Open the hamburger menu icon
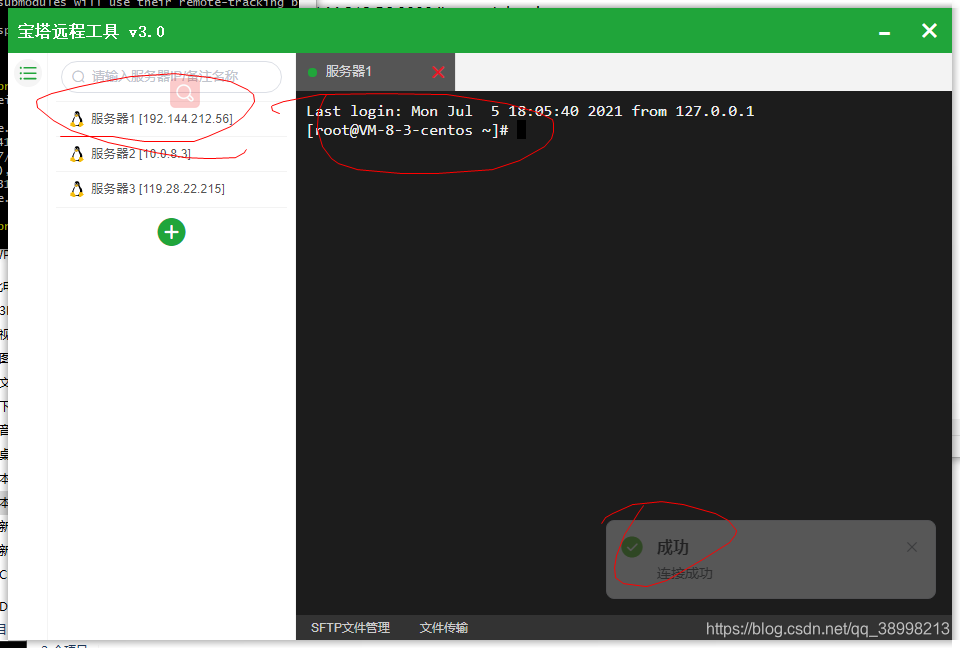Screen dimensions: 960x648 click(28, 73)
